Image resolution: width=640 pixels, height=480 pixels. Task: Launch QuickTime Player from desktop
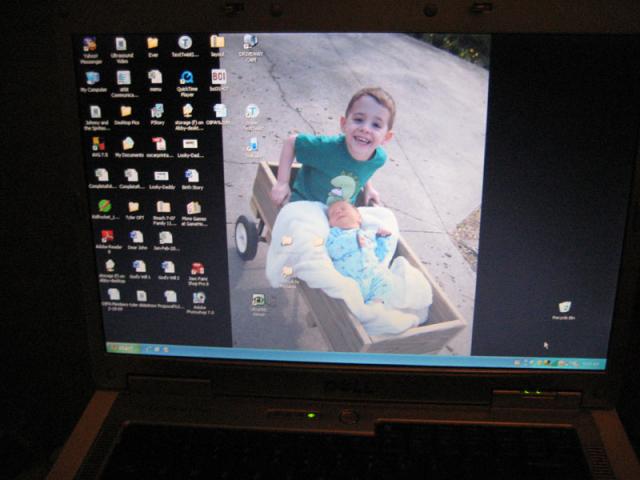tap(187, 83)
